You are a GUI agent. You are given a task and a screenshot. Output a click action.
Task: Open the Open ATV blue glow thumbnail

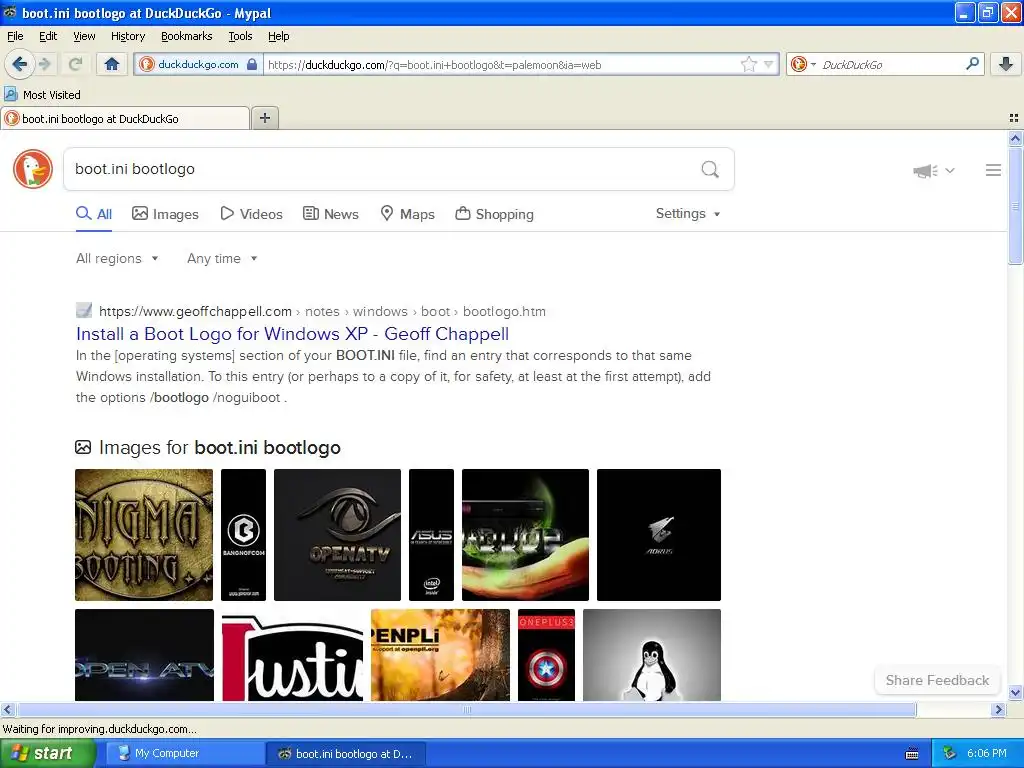click(144, 655)
